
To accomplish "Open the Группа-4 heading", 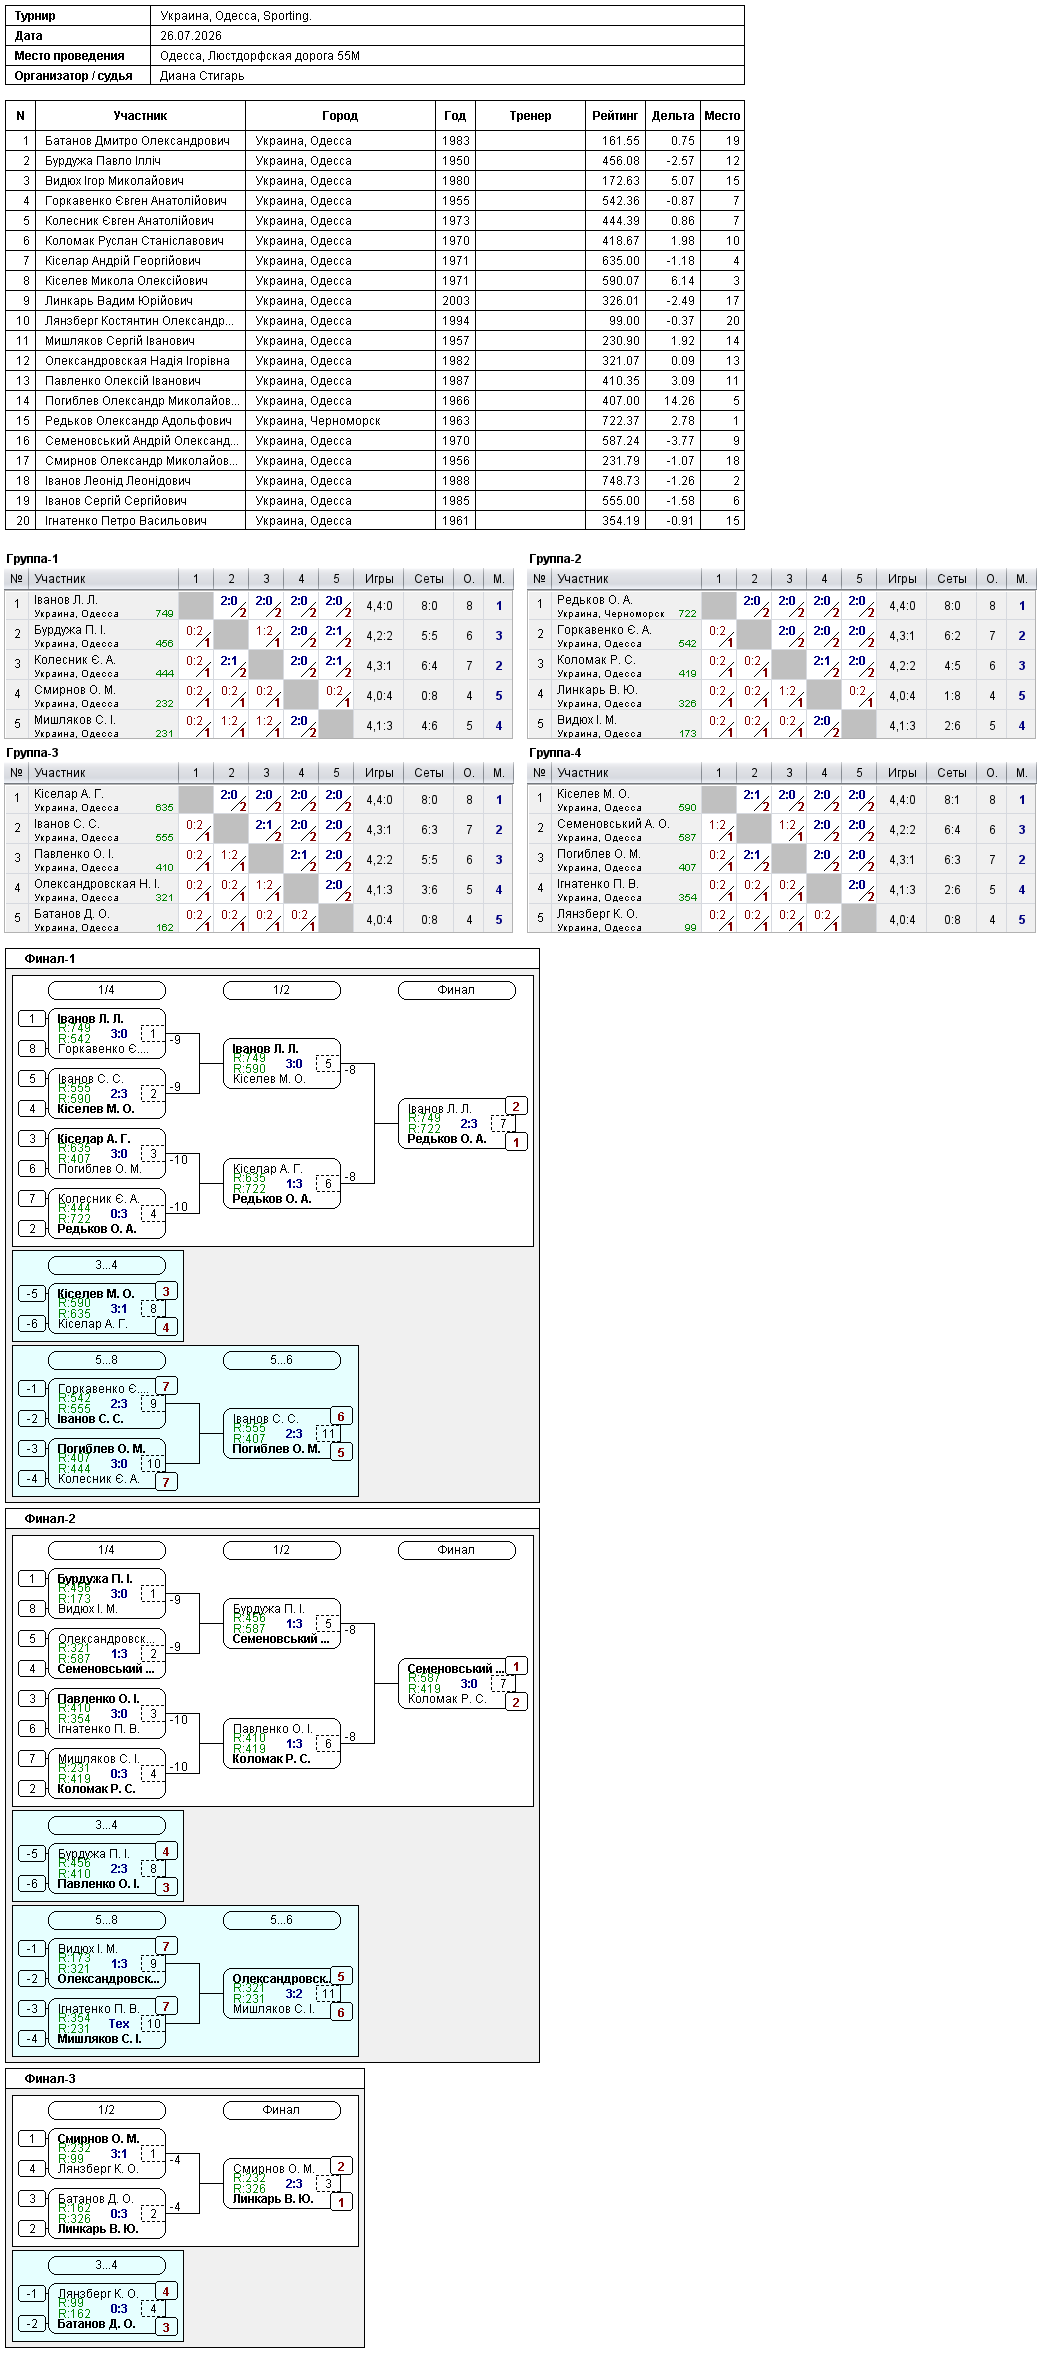I will click(x=555, y=753).
